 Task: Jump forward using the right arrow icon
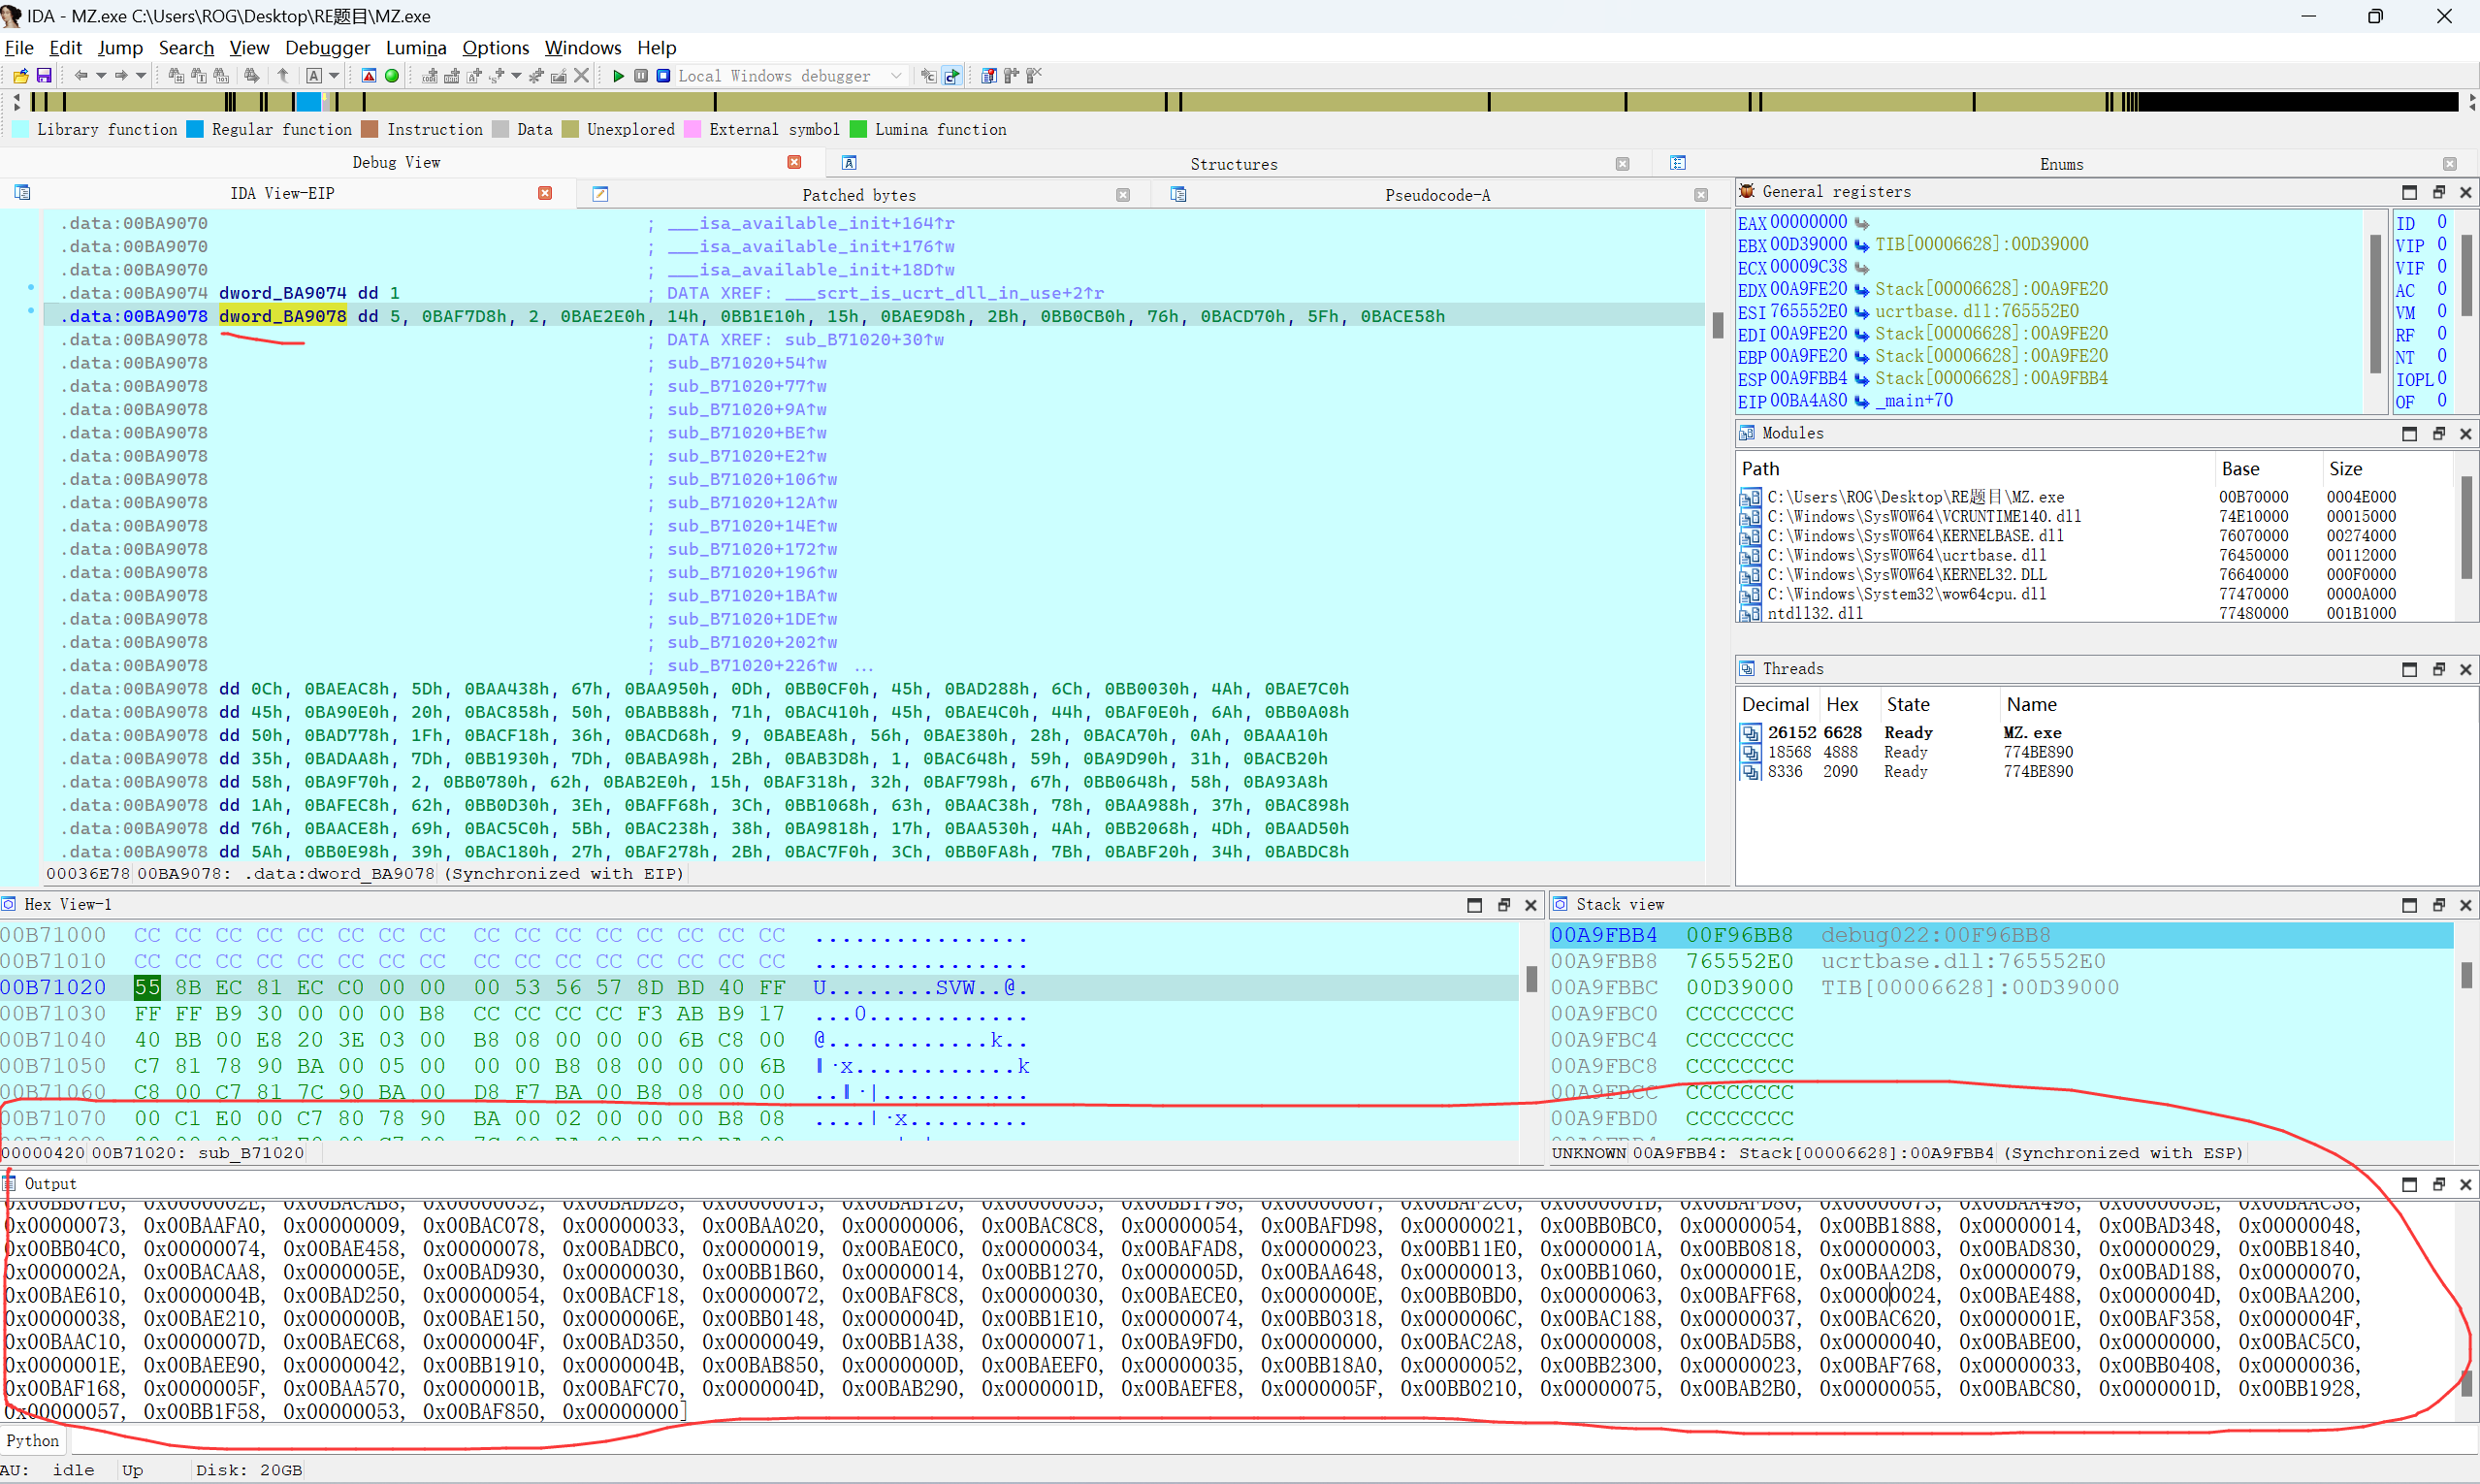(x=121, y=76)
